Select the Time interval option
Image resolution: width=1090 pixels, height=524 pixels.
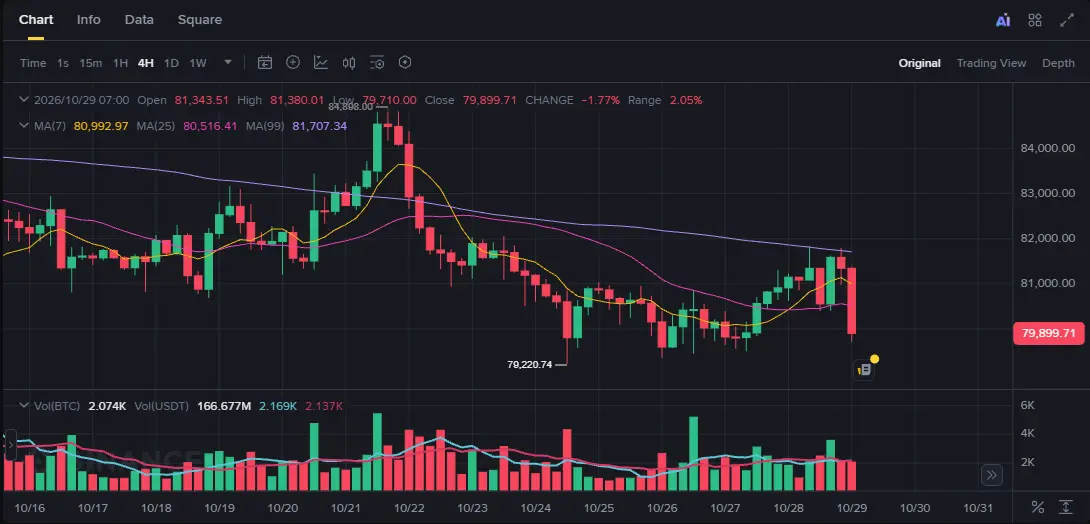[33, 63]
